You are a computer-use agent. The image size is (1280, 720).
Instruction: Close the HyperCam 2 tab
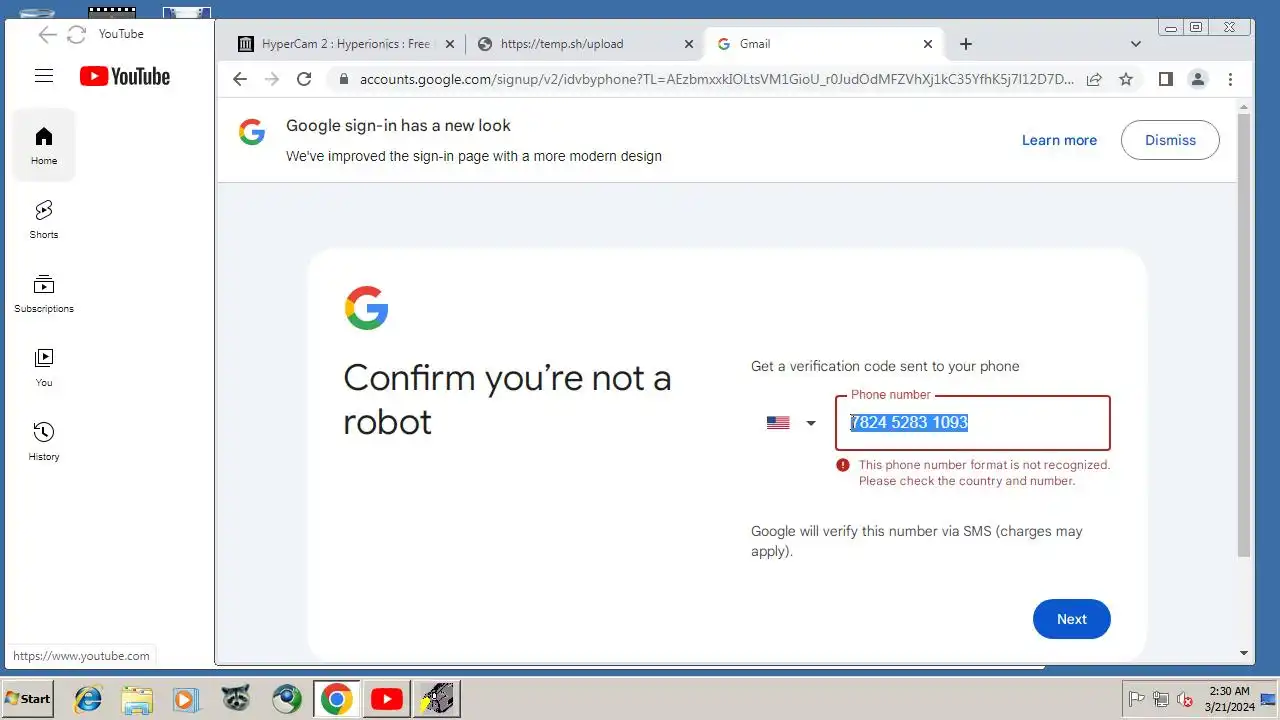tap(449, 44)
